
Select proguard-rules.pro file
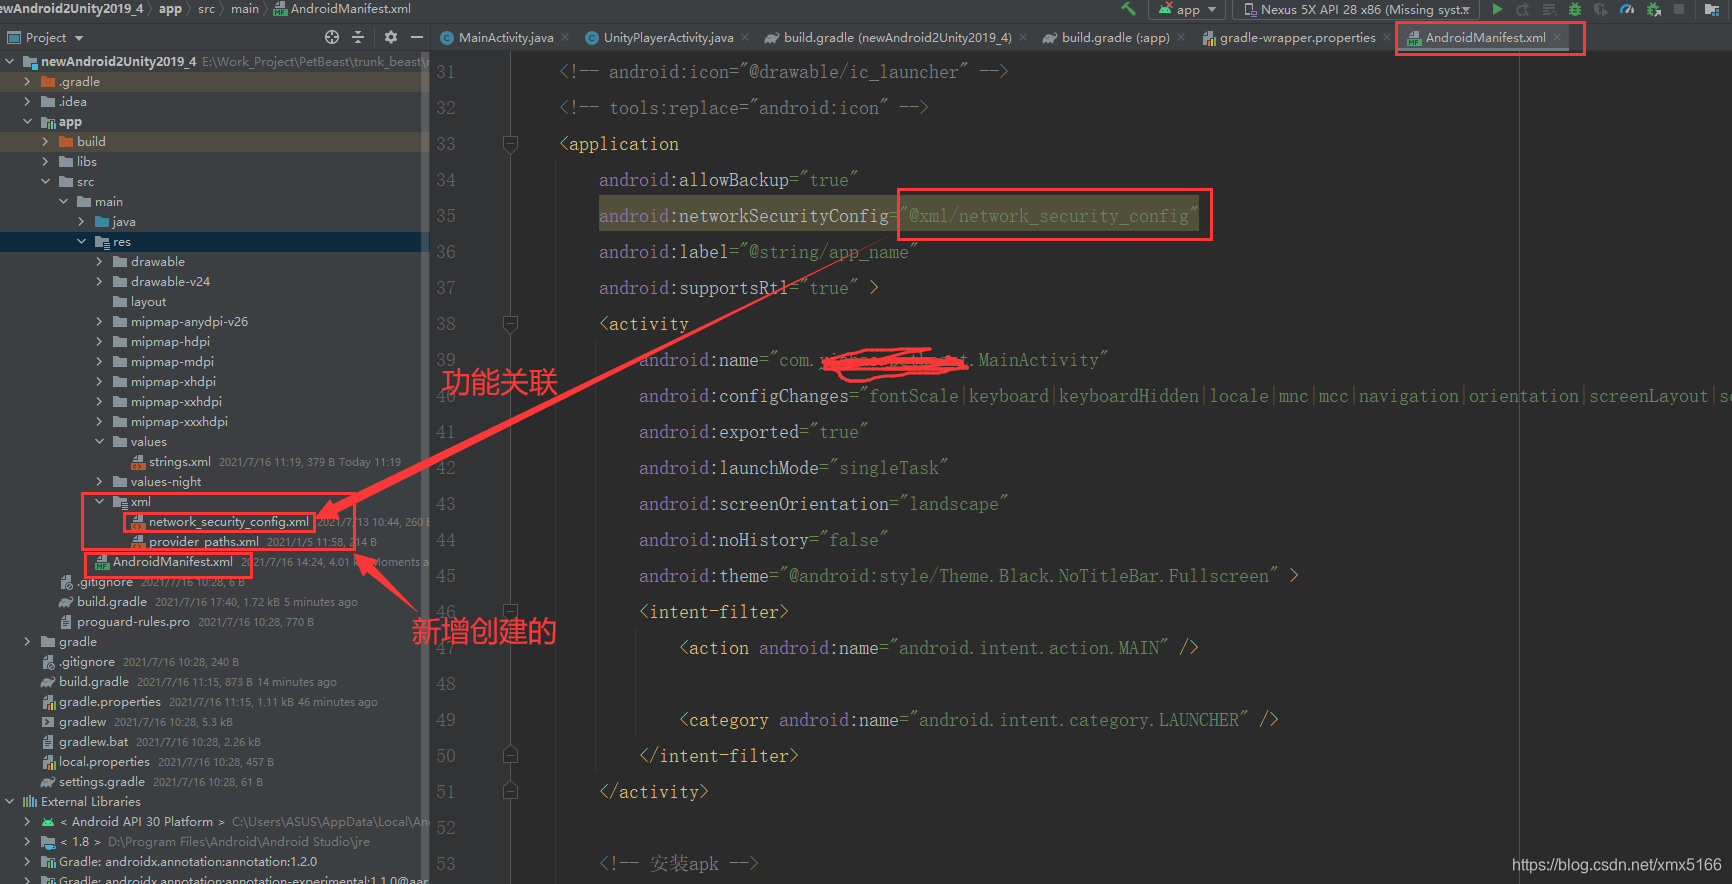point(133,622)
